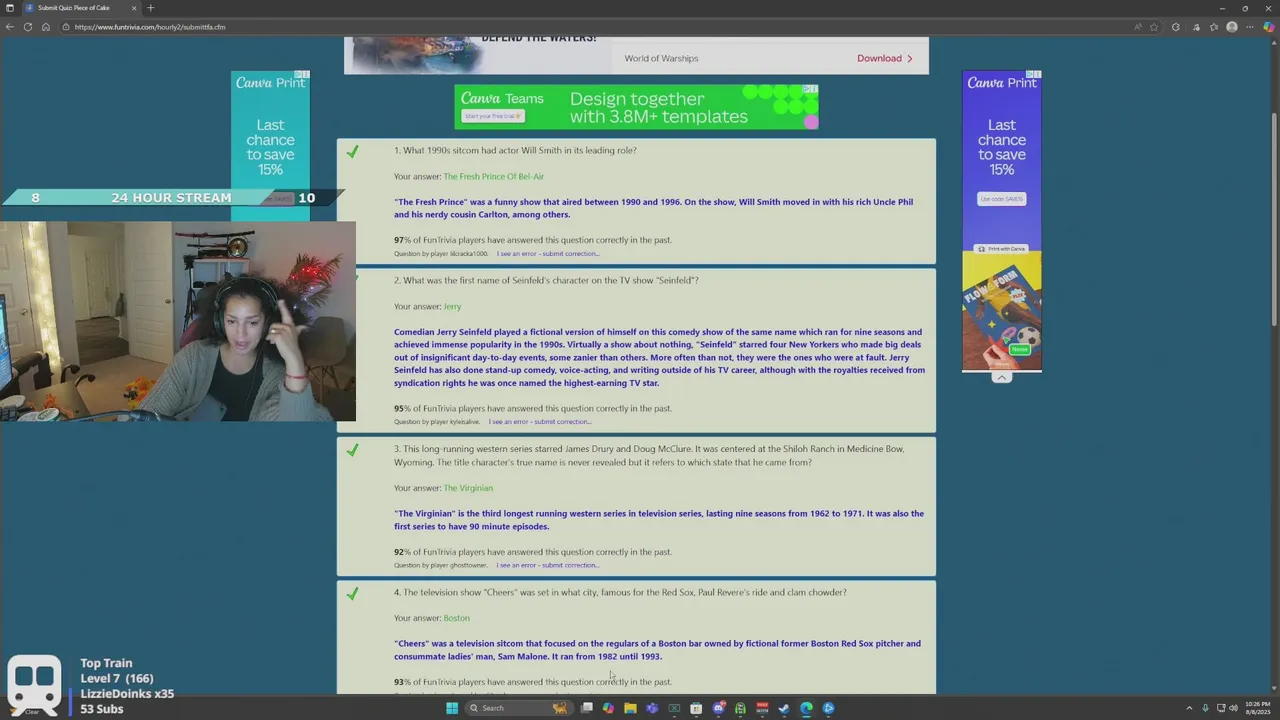Click the answer text 'The Virginian'

(x=468, y=488)
